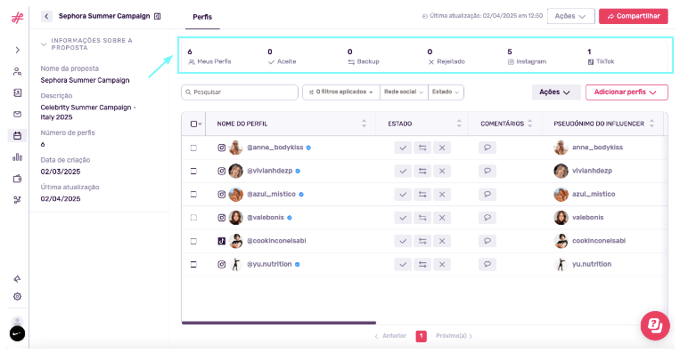Open the settings gear in the sidebar
Image resolution: width=688 pixels, height=360 pixels.
[17, 296]
